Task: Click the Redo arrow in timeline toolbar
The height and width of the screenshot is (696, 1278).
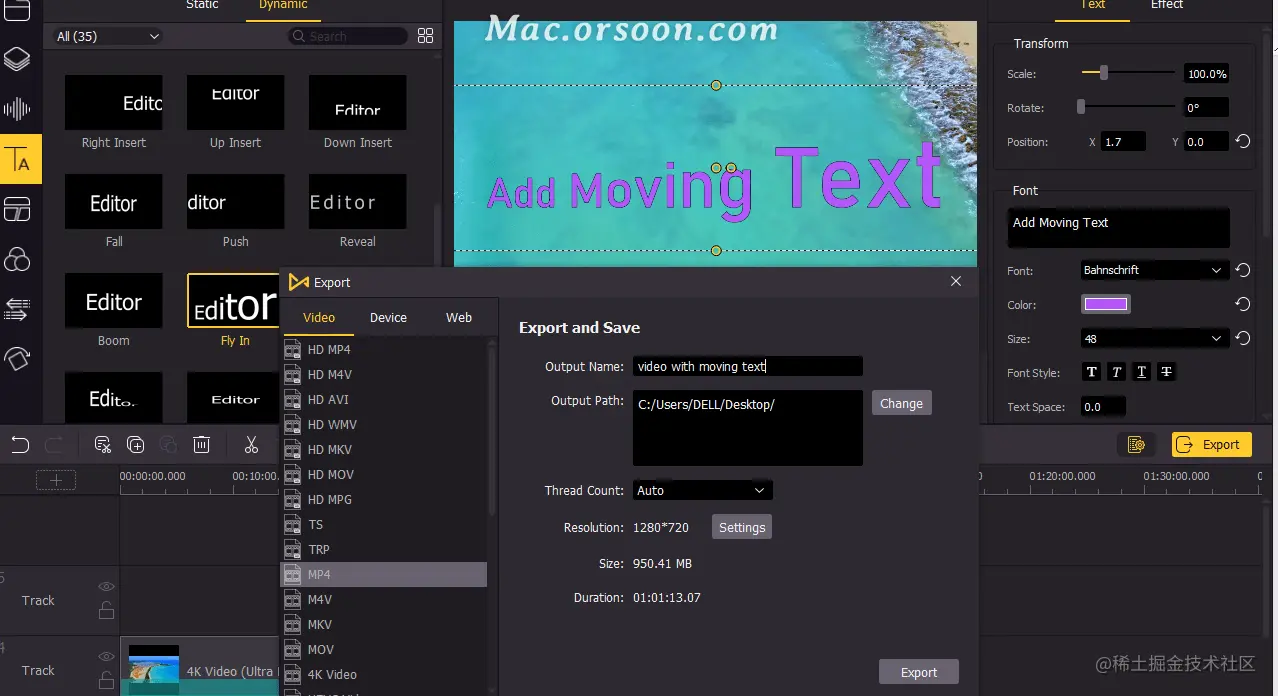Action: pyautogui.click(x=54, y=445)
